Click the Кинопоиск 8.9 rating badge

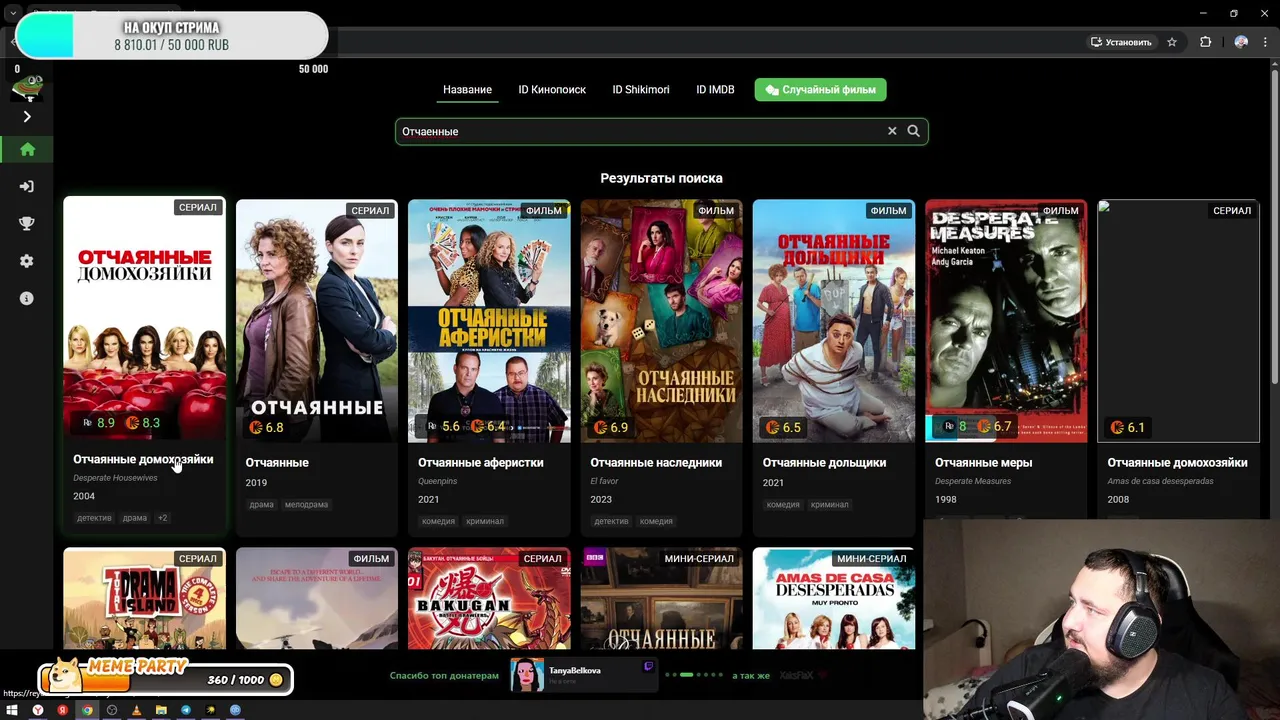pos(99,423)
